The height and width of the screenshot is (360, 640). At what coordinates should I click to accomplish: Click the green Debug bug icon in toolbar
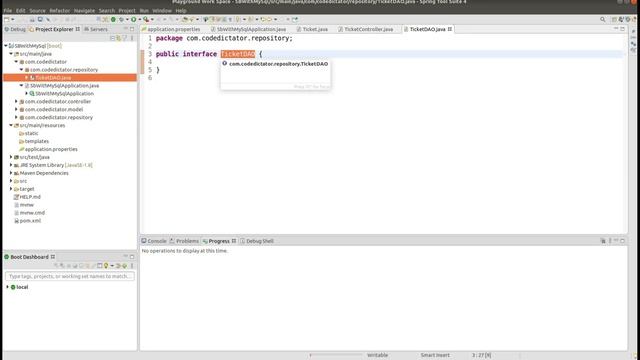(x=121, y=19)
